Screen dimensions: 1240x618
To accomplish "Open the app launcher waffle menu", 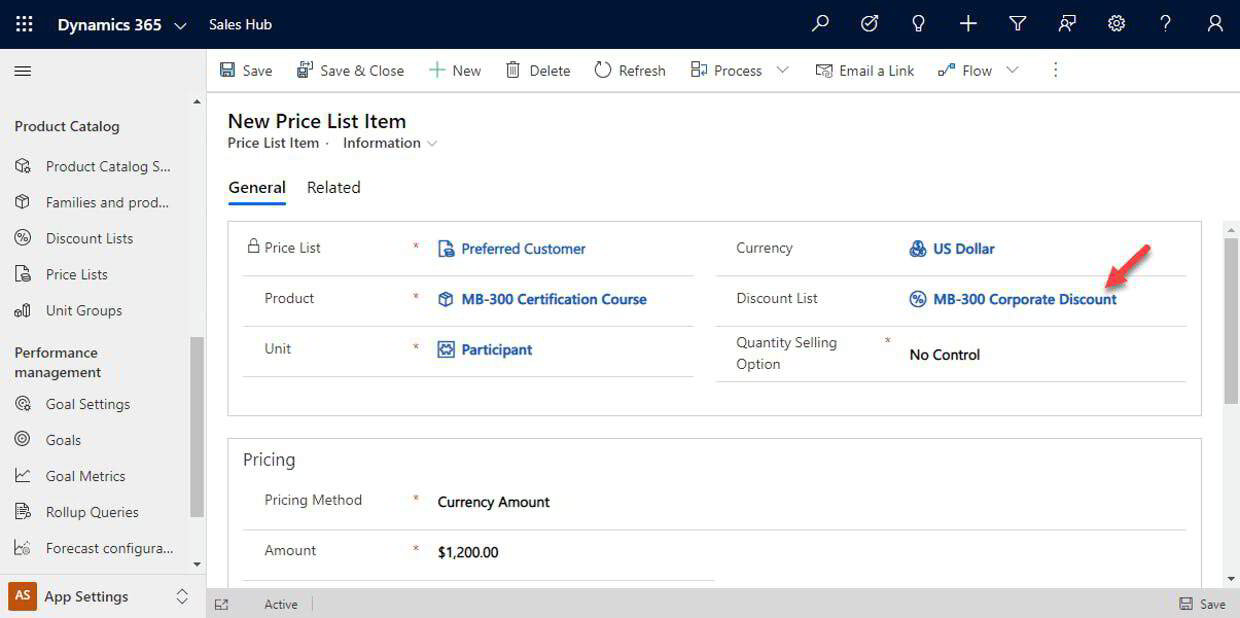I will coord(22,23).
